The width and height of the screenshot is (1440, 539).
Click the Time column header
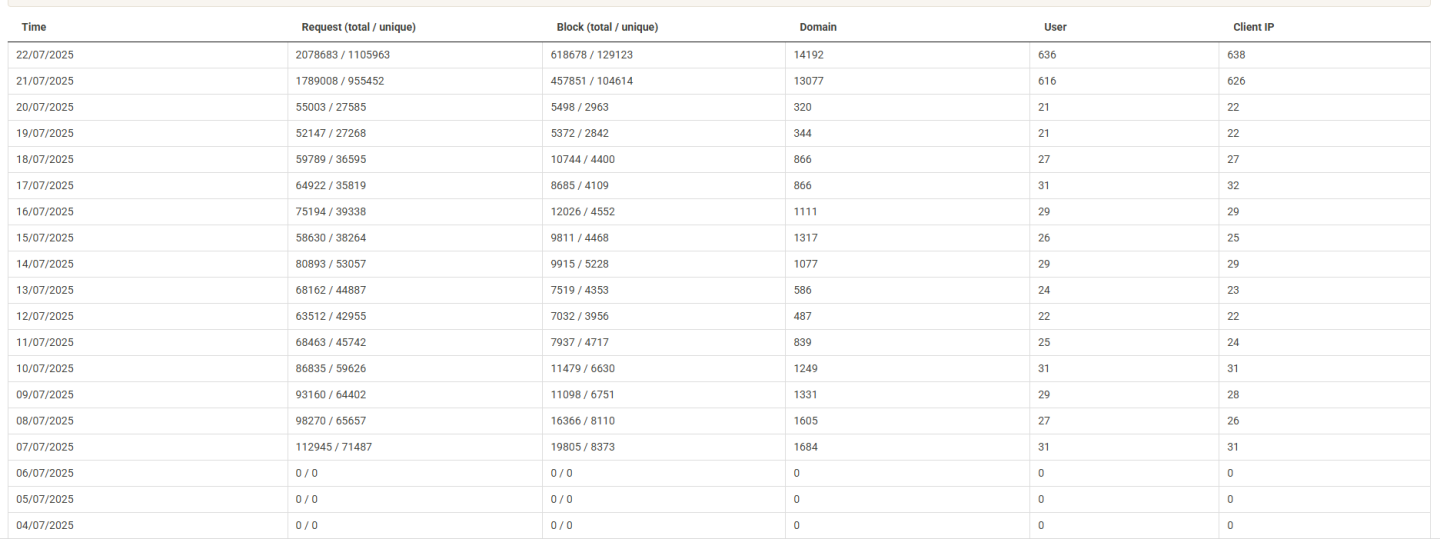[x=34, y=27]
